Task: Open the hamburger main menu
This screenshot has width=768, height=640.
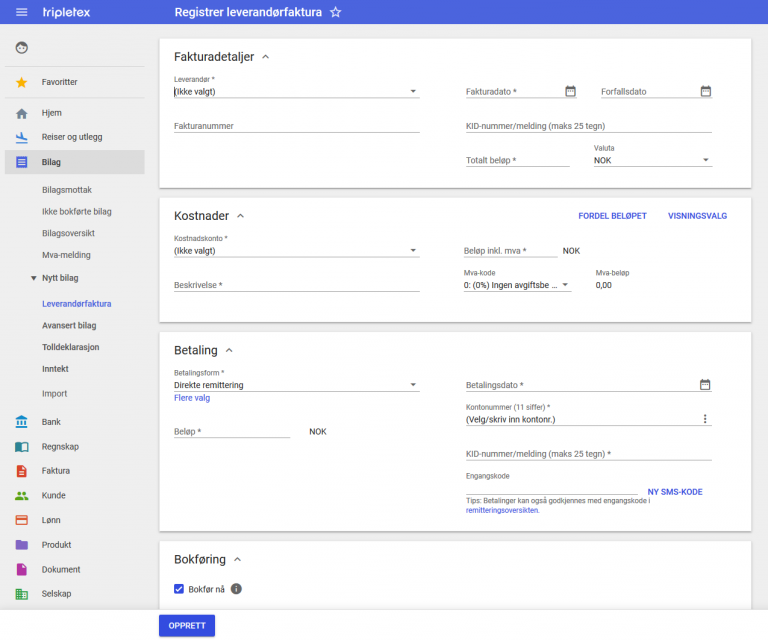Action: click(21, 12)
